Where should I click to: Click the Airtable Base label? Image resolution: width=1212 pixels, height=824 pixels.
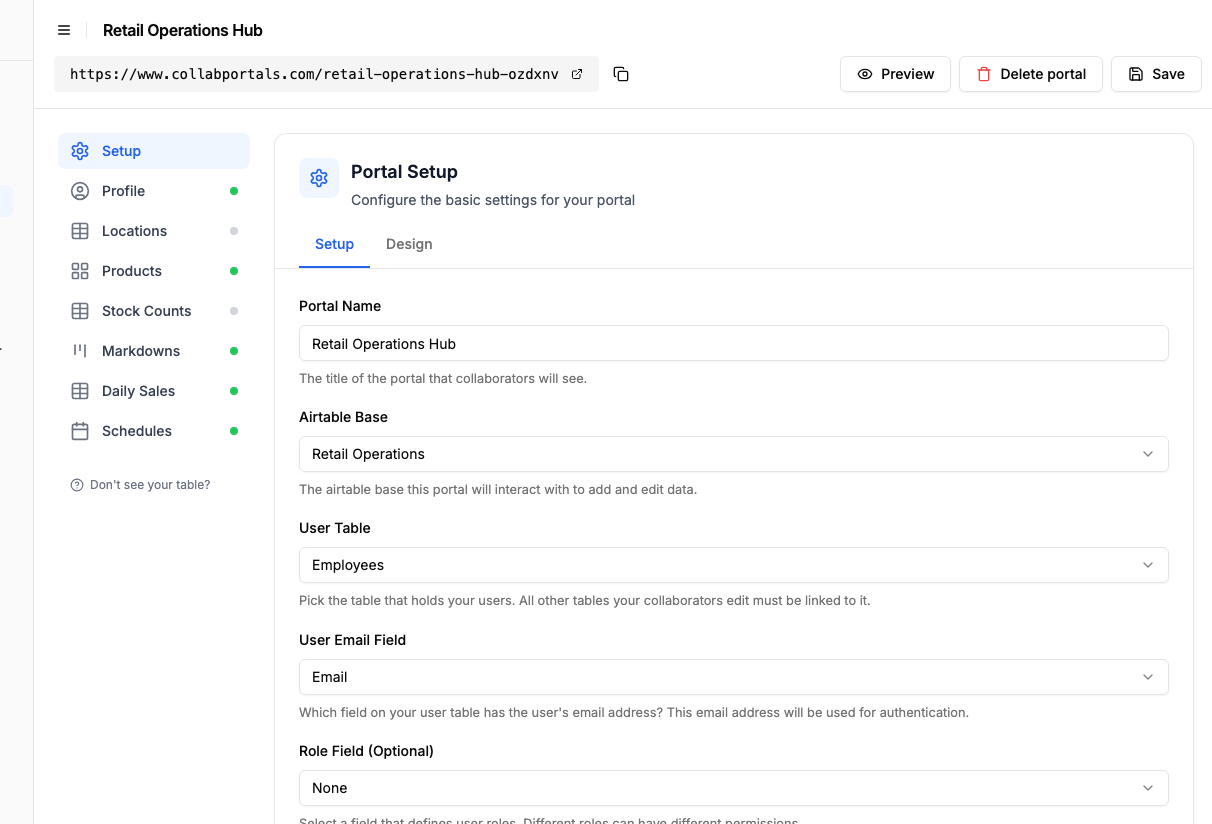[x=343, y=417]
